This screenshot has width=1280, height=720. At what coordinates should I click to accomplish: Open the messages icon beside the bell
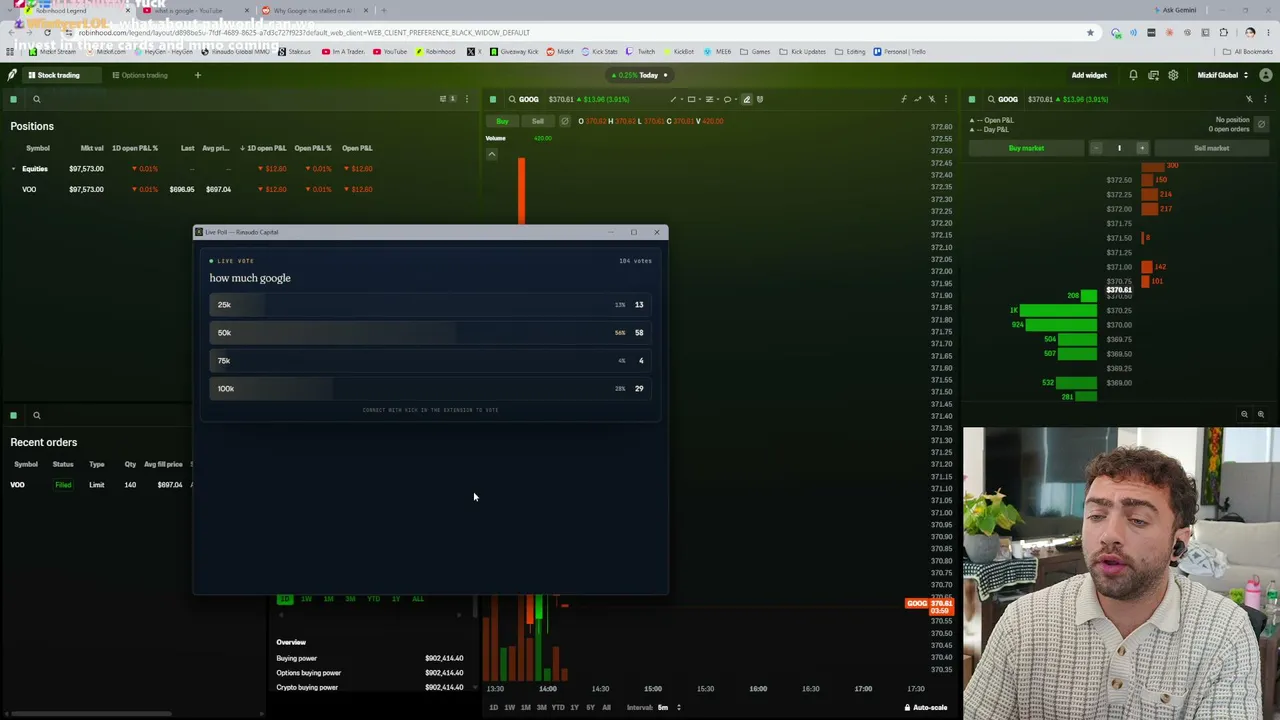coord(1153,75)
